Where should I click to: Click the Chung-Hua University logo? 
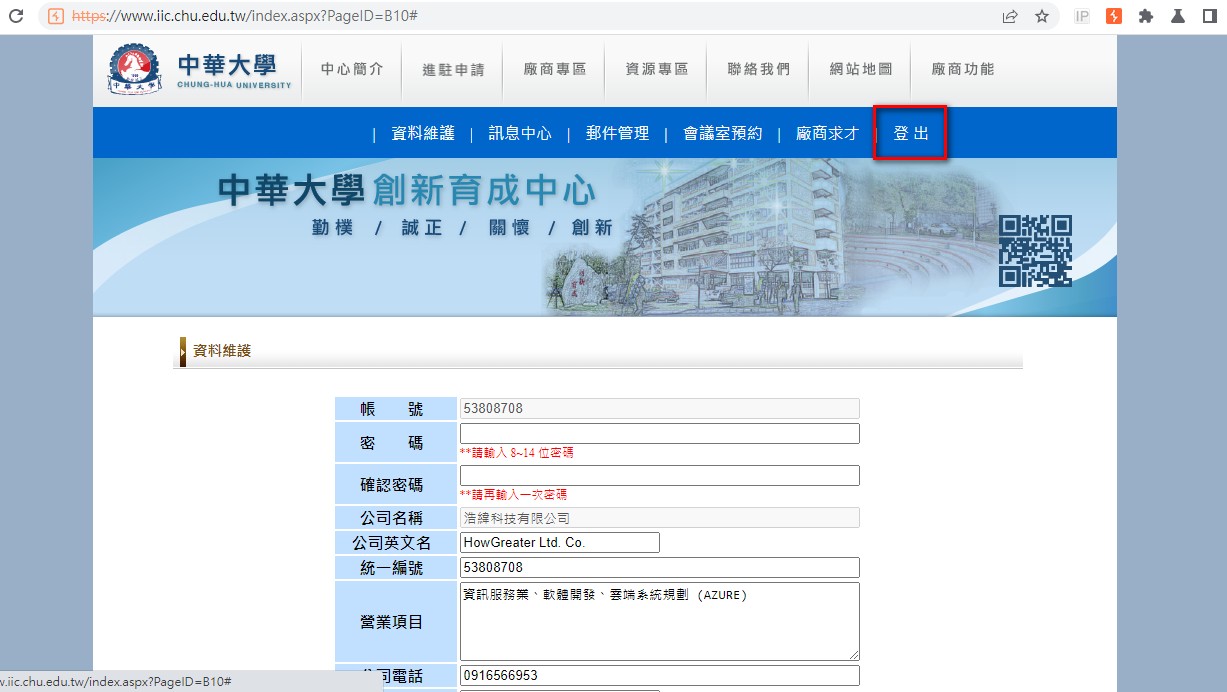coord(200,70)
